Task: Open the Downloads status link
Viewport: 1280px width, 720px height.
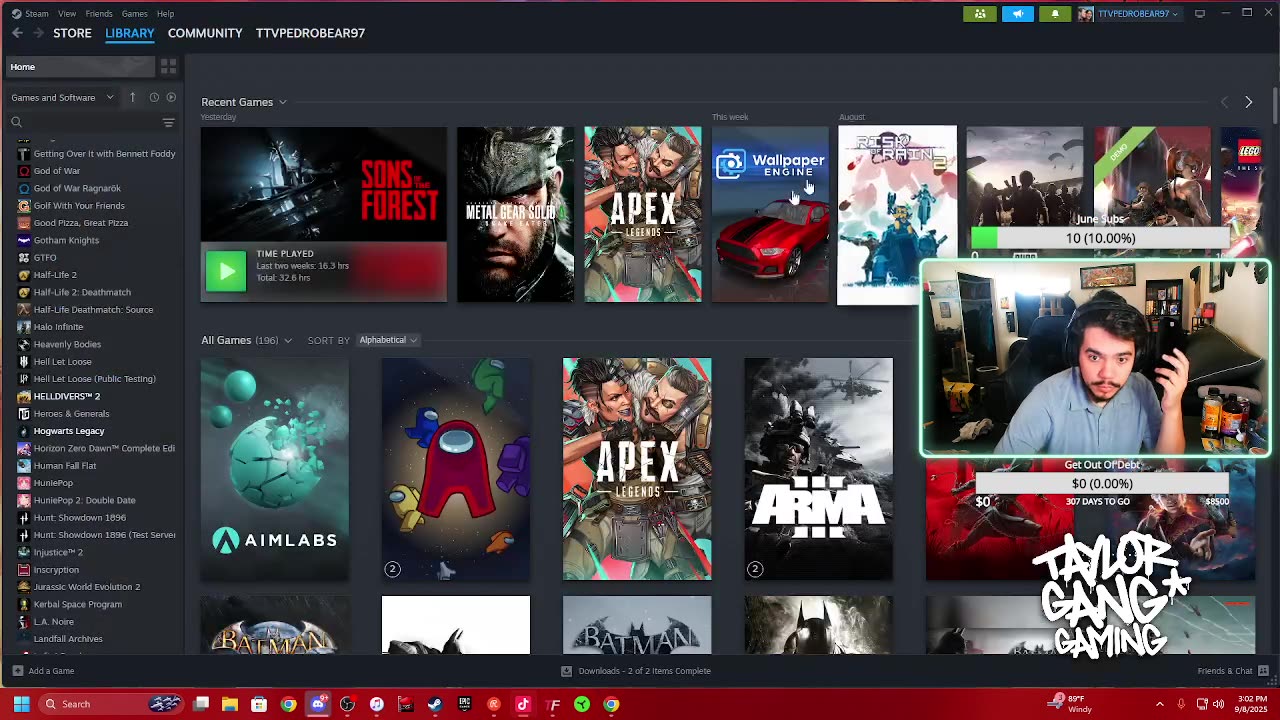Action: [x=636, y=671]
